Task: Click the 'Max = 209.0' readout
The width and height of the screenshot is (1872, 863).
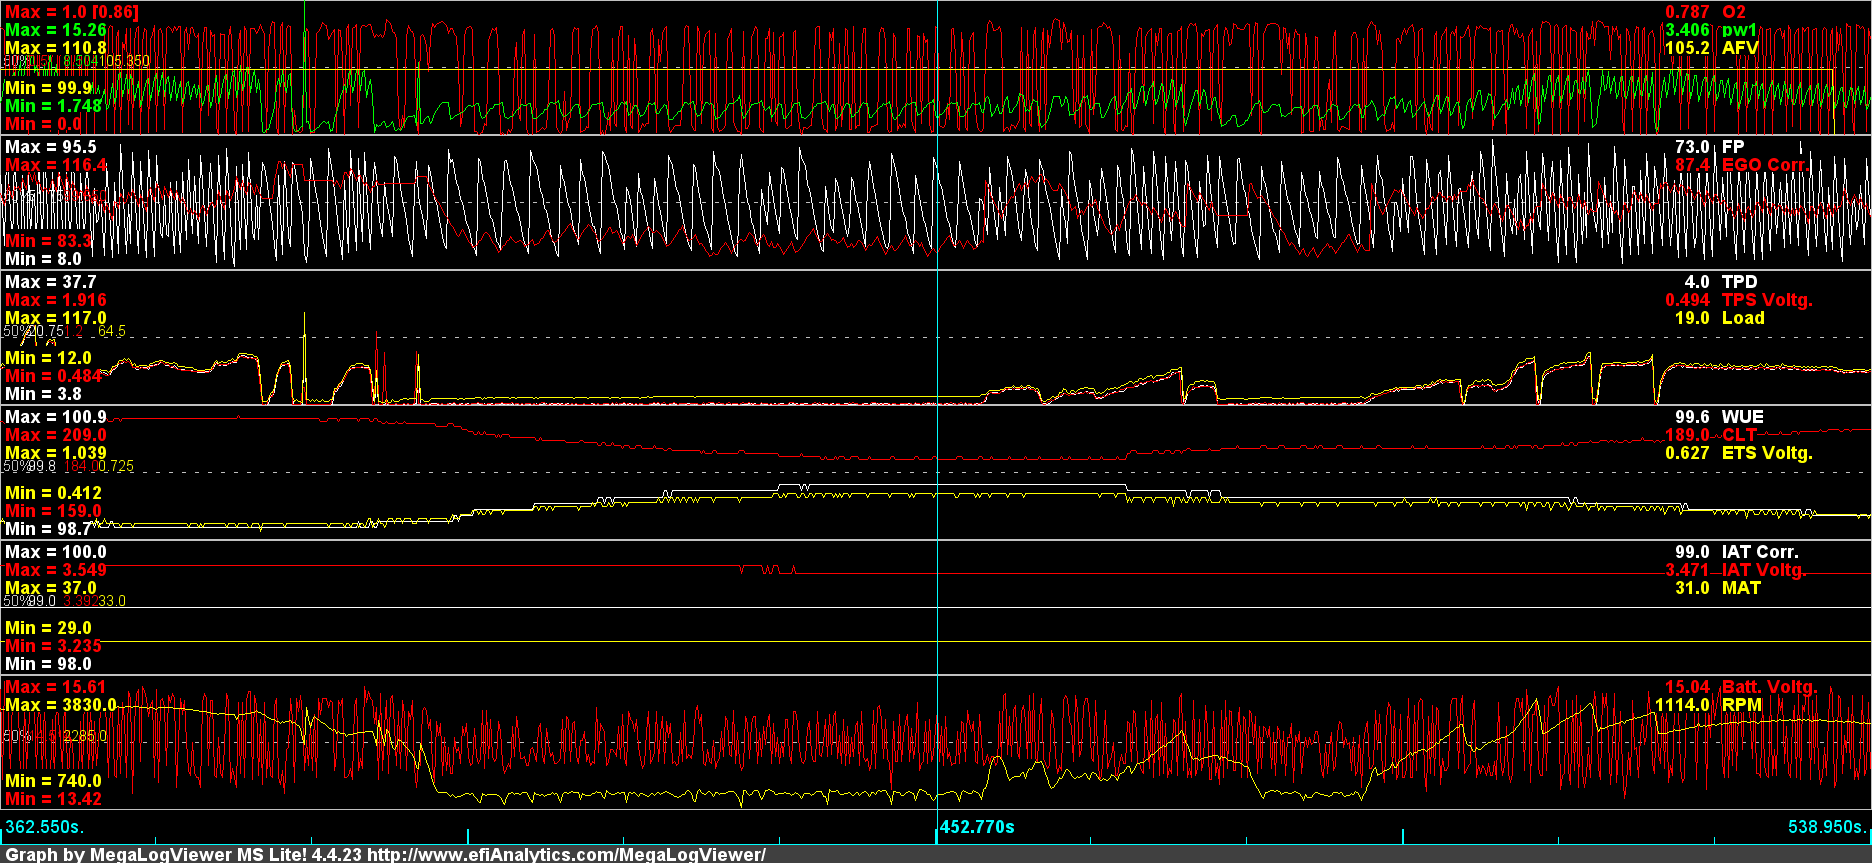Action: click(x=55, y=435)
